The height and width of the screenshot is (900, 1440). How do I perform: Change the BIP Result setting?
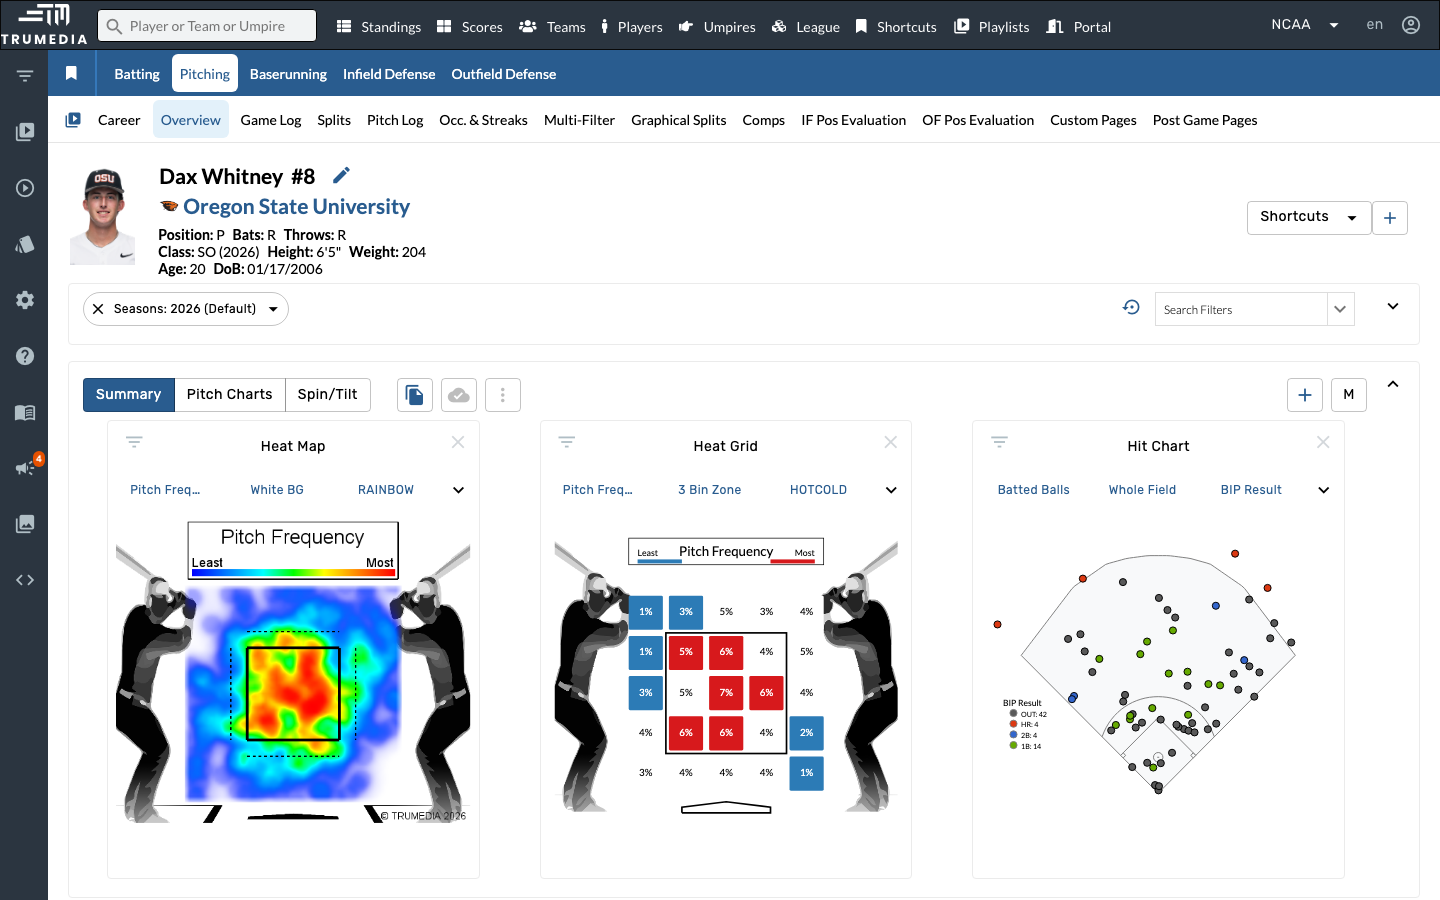[x=1251, y=490]
